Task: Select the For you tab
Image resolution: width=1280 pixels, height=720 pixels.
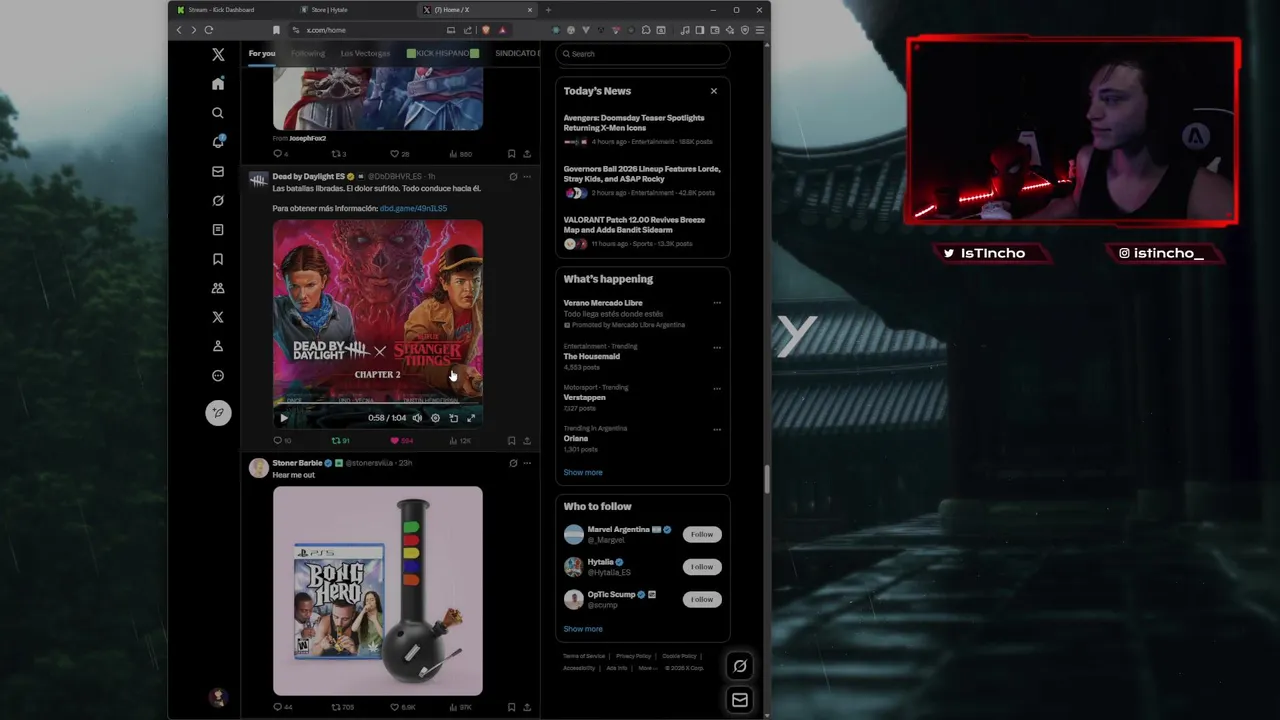Action: 262,53
